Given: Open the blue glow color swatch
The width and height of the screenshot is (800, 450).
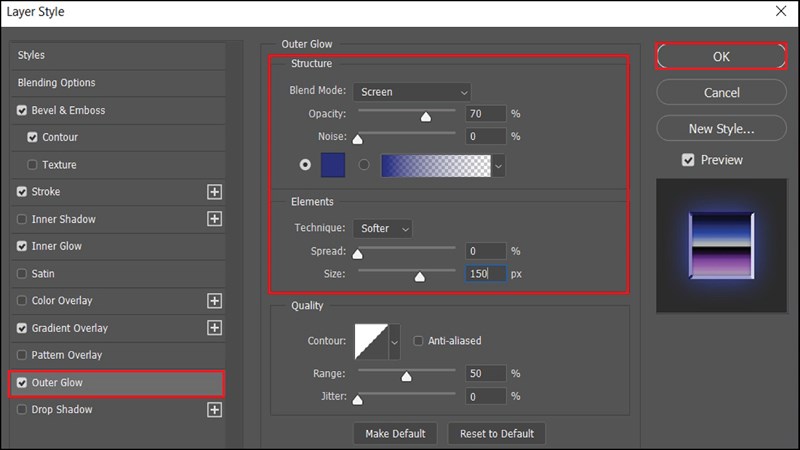Looking at the screenshot, I should [333, 165].
